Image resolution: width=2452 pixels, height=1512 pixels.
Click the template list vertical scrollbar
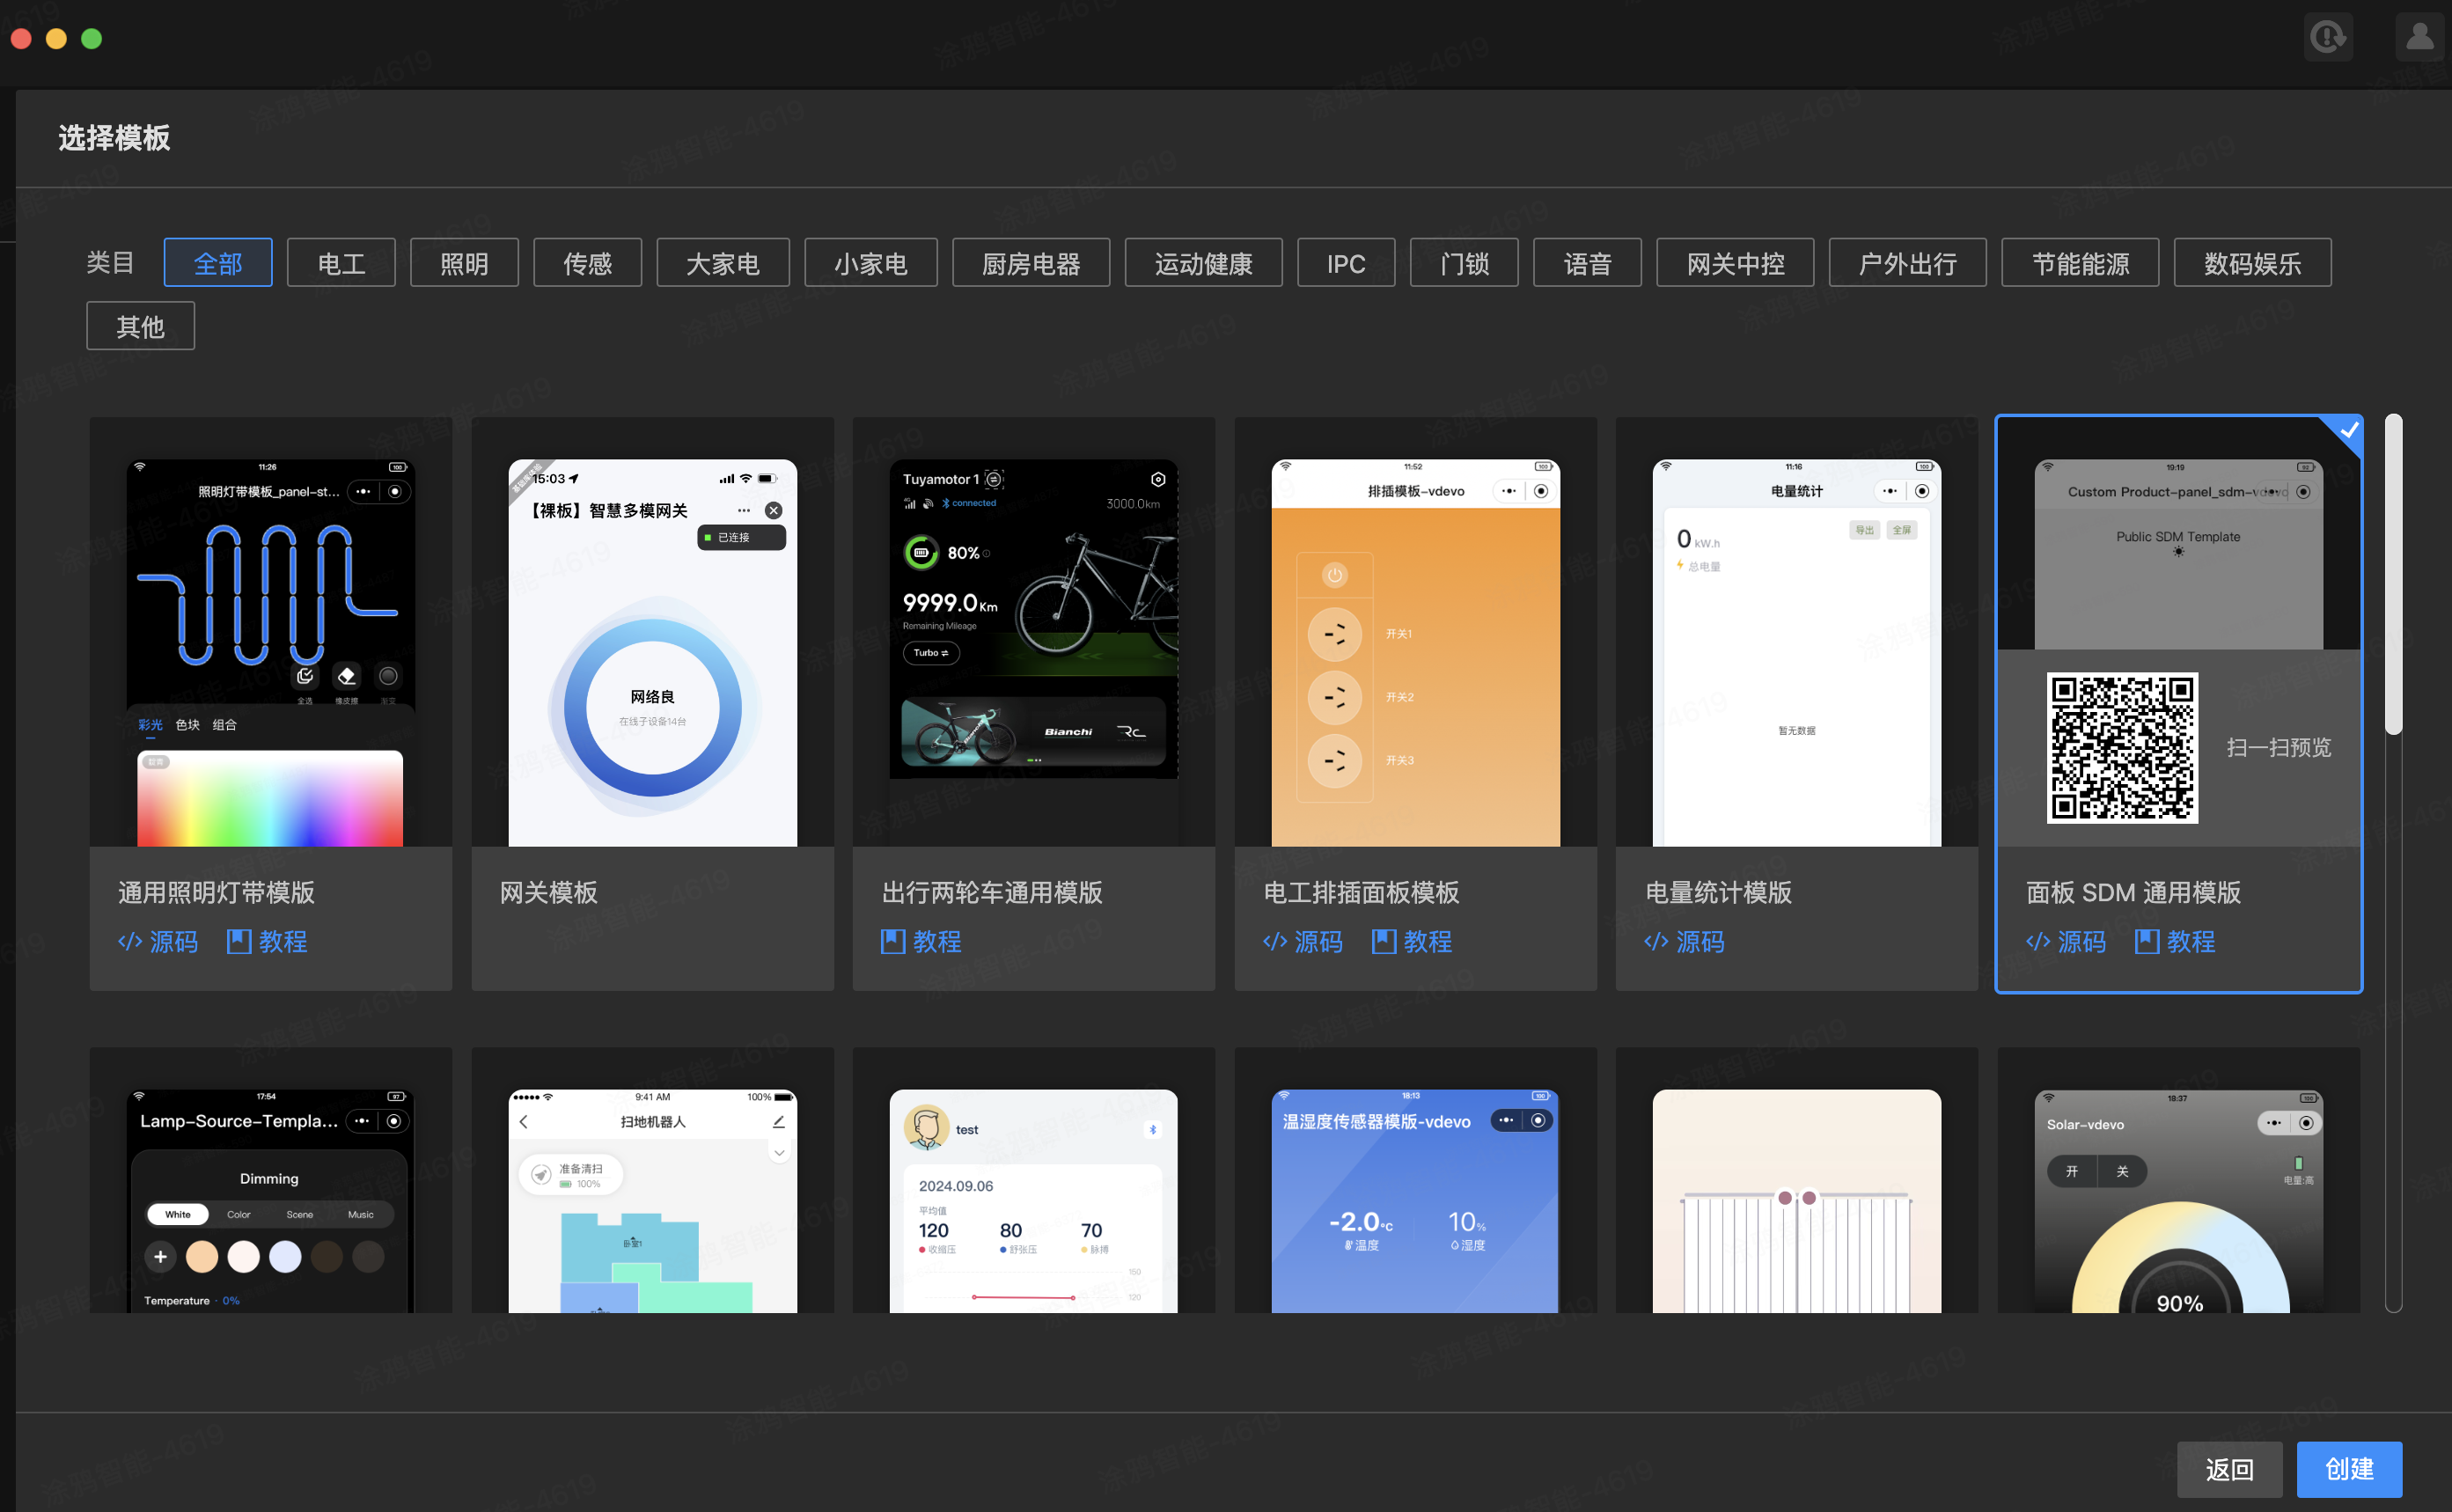pos(2392,575)
